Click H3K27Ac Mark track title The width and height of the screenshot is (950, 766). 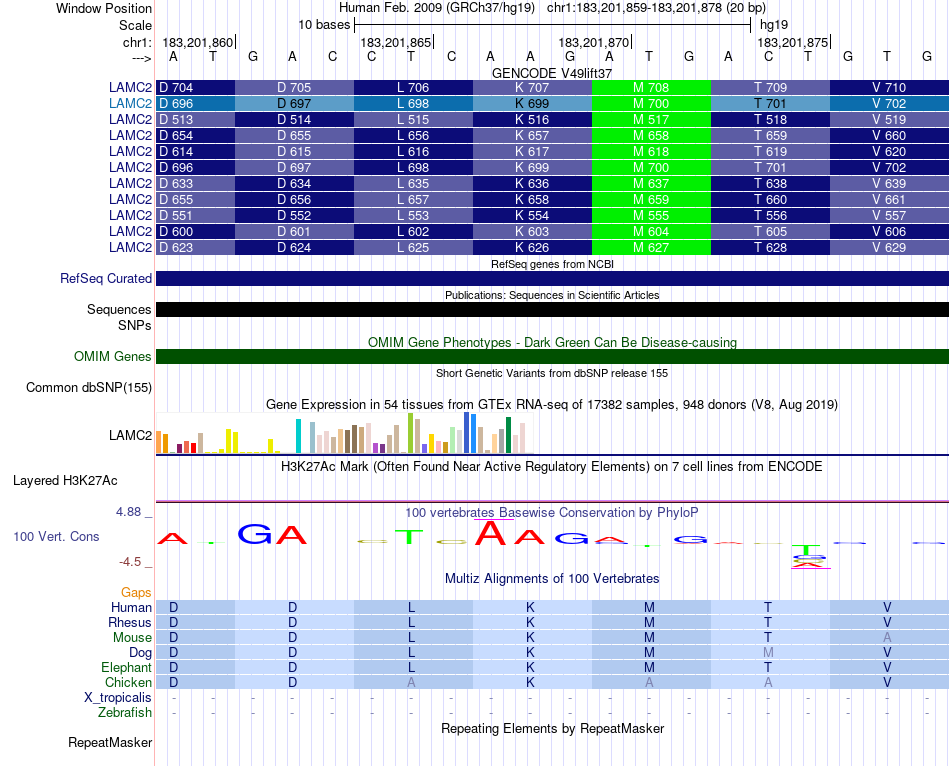552,467
